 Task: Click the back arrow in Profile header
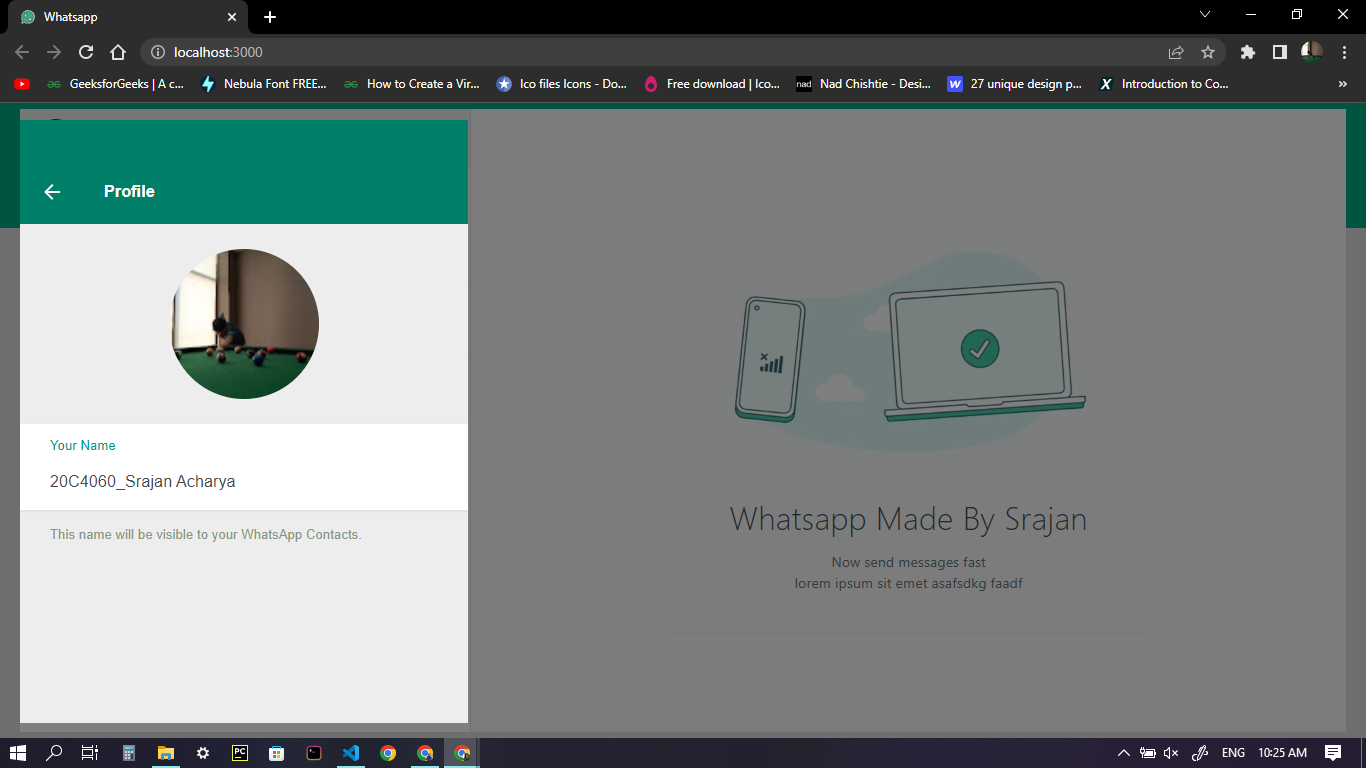tap(53, 192)
